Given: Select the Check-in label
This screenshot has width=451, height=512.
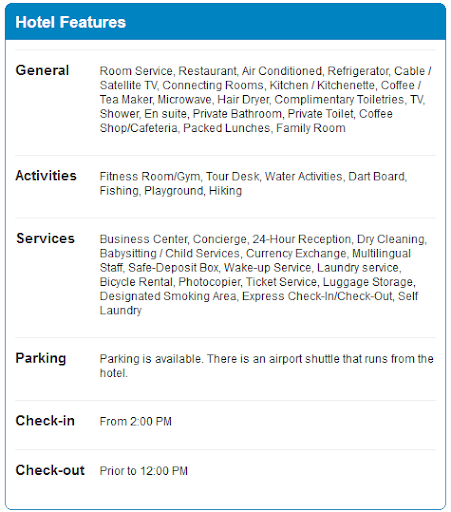Looking at the screenshot, I should tap(45, 421).
